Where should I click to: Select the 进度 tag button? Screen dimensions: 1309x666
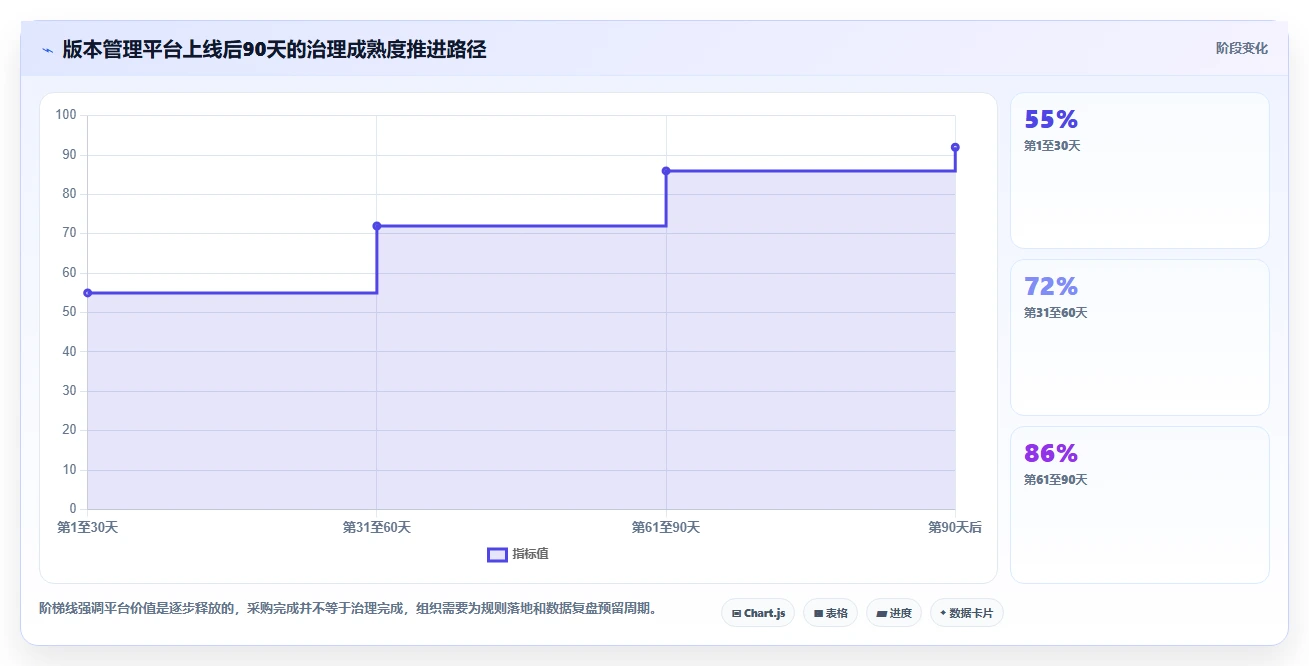click(x=894, y=613)
